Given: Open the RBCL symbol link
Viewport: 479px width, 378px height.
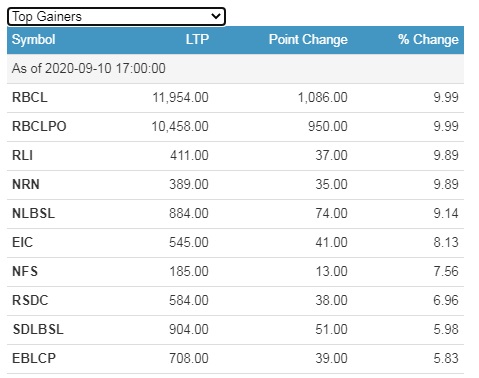Looking at the screenshot, I should (x=30, y=97).
